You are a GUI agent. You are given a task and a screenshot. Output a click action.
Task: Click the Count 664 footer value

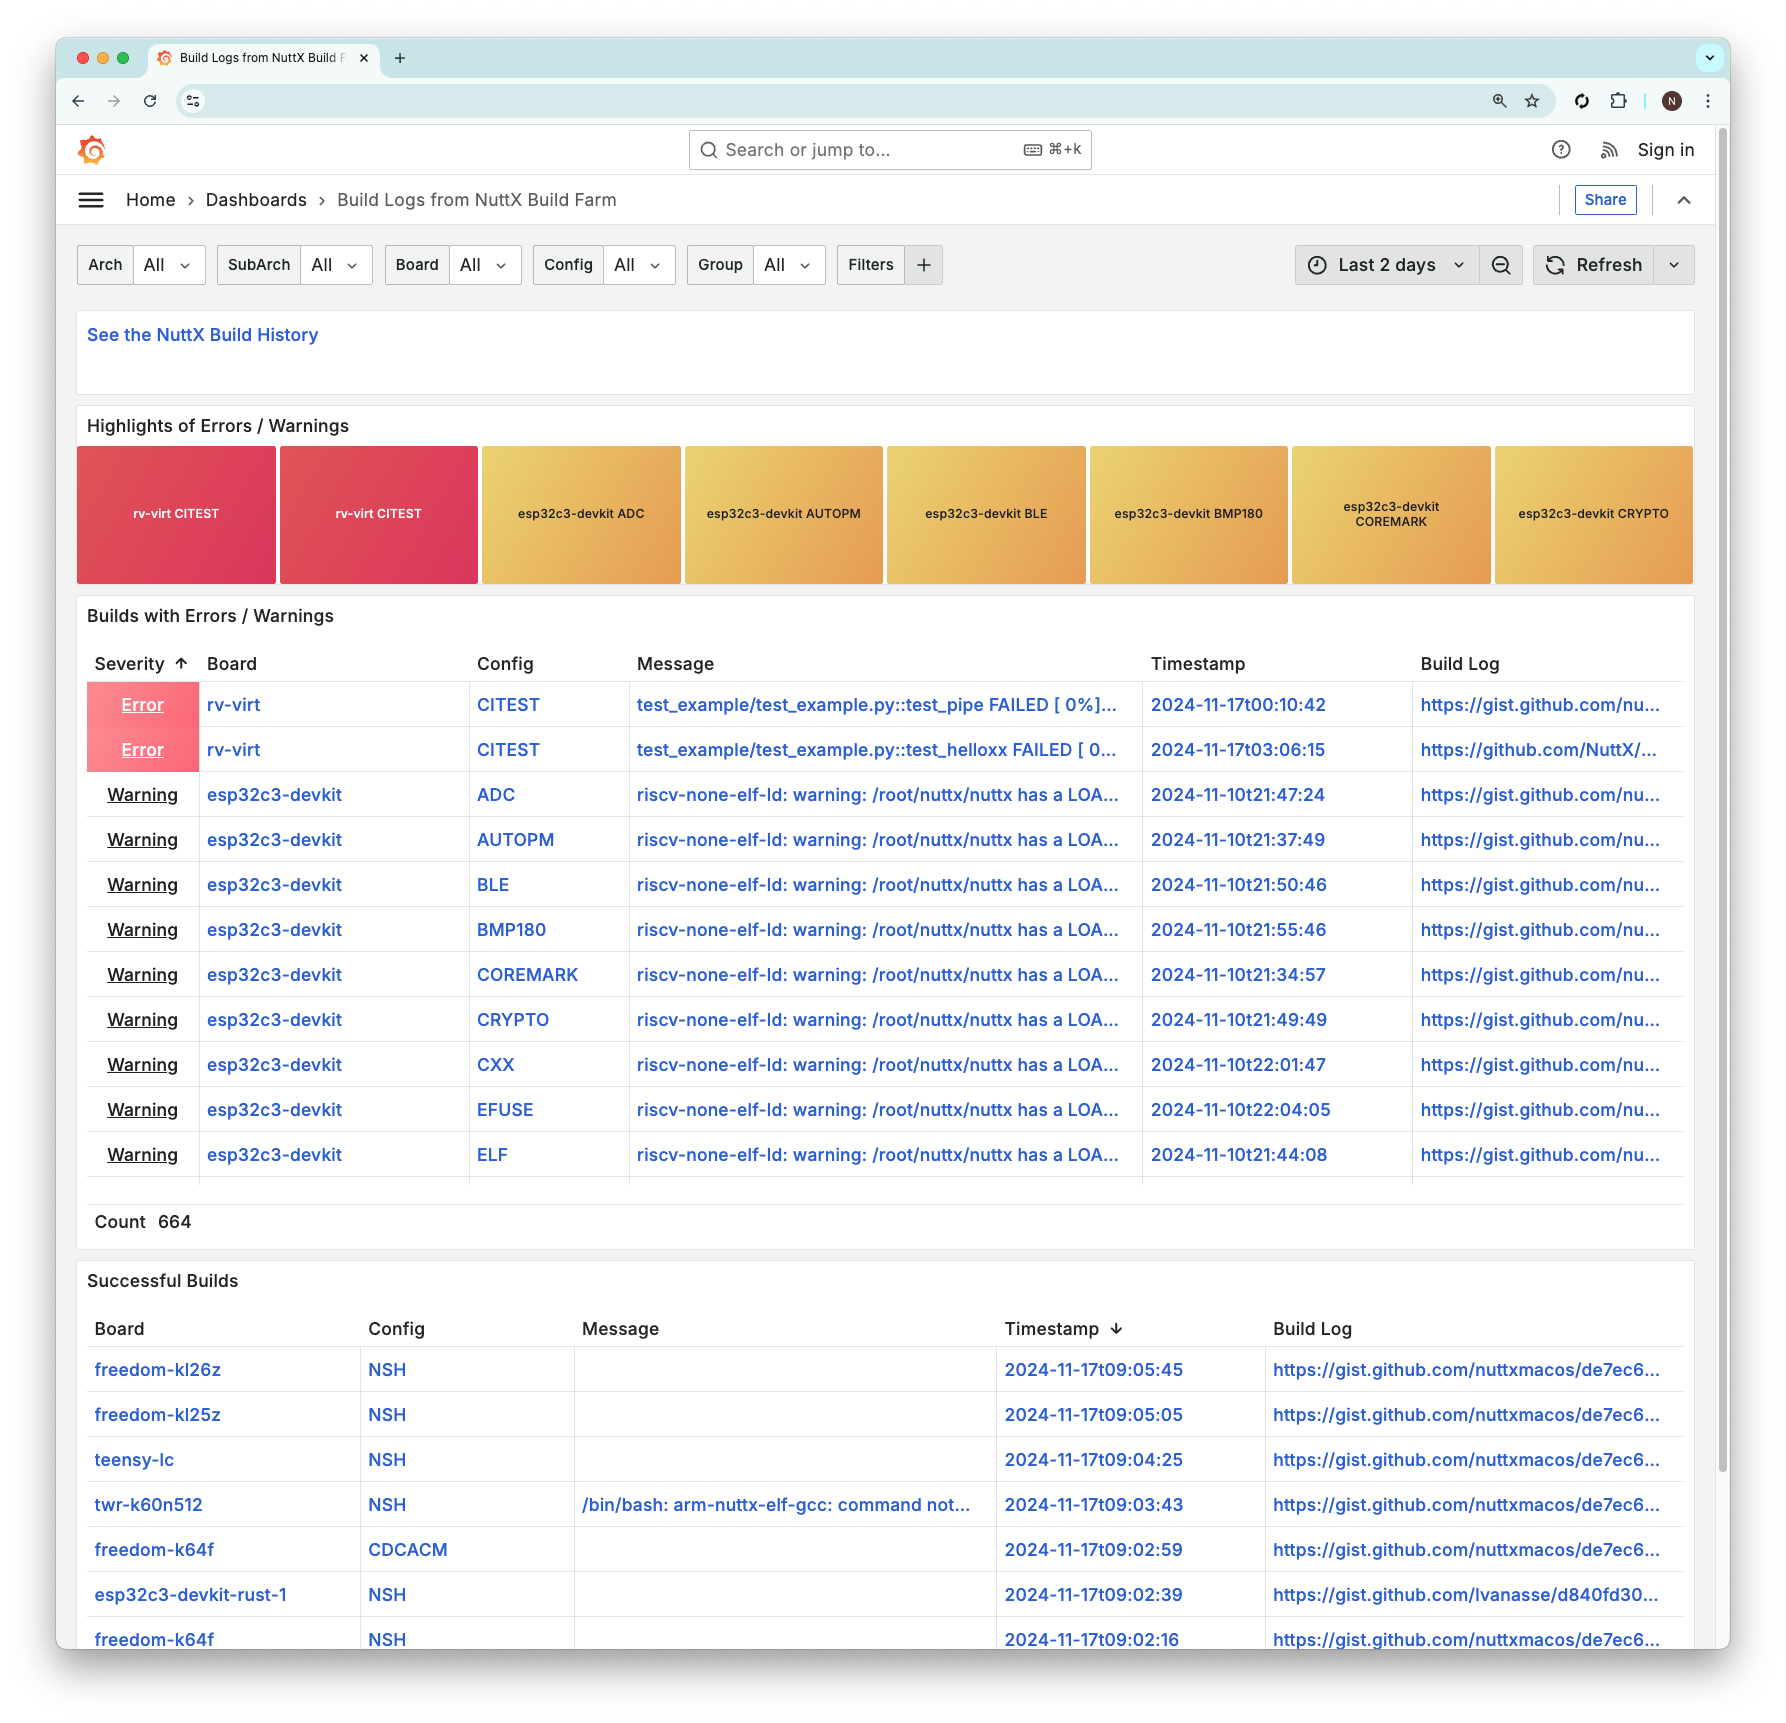coord(175,1222)
